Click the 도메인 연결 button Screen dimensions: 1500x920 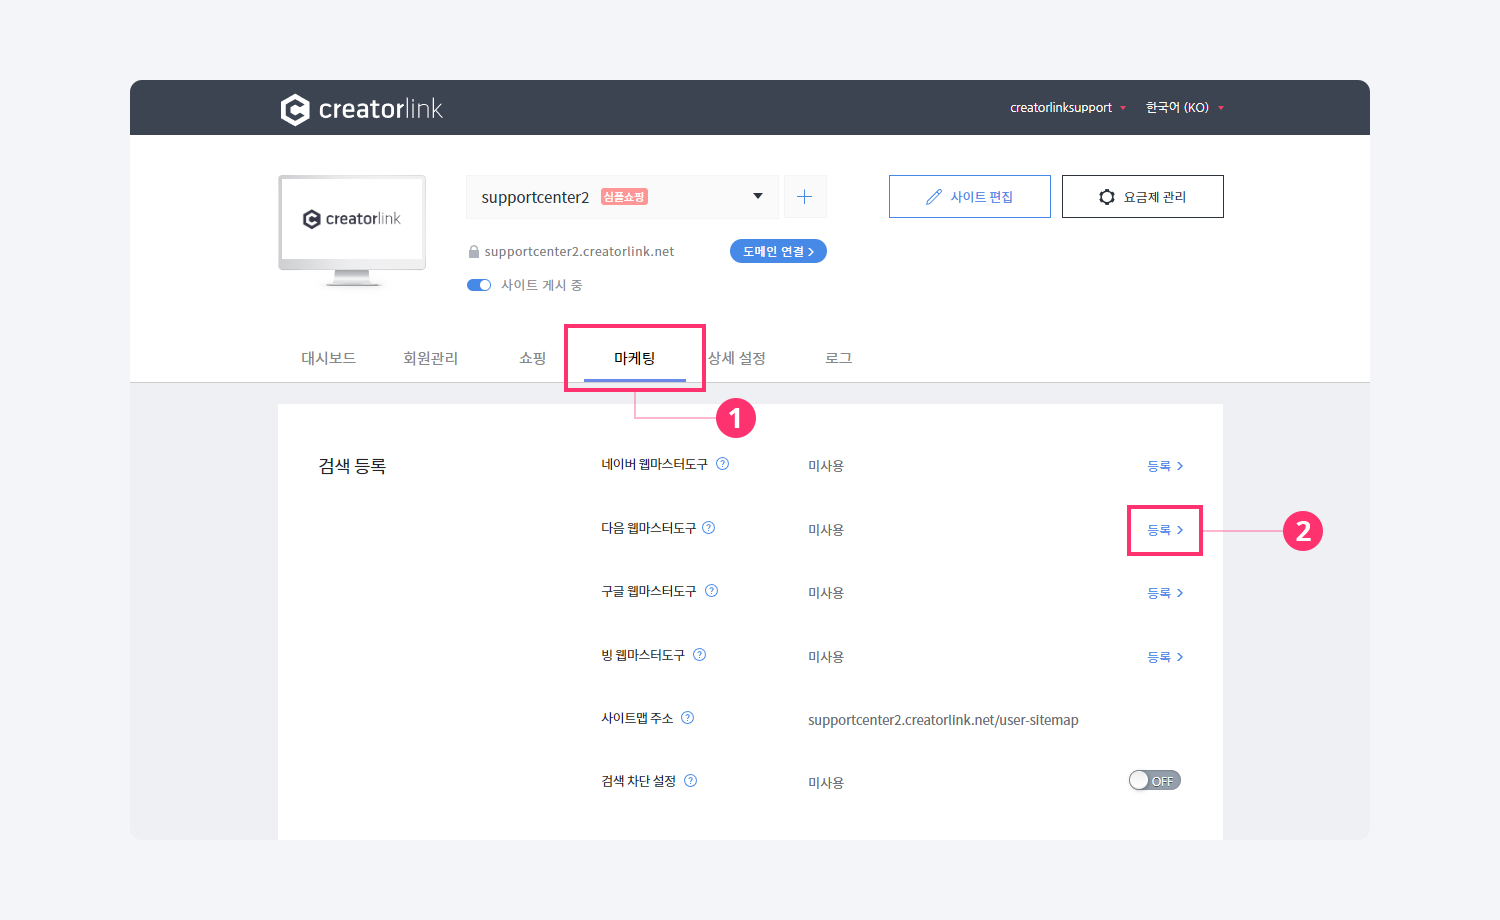(778, 252)
